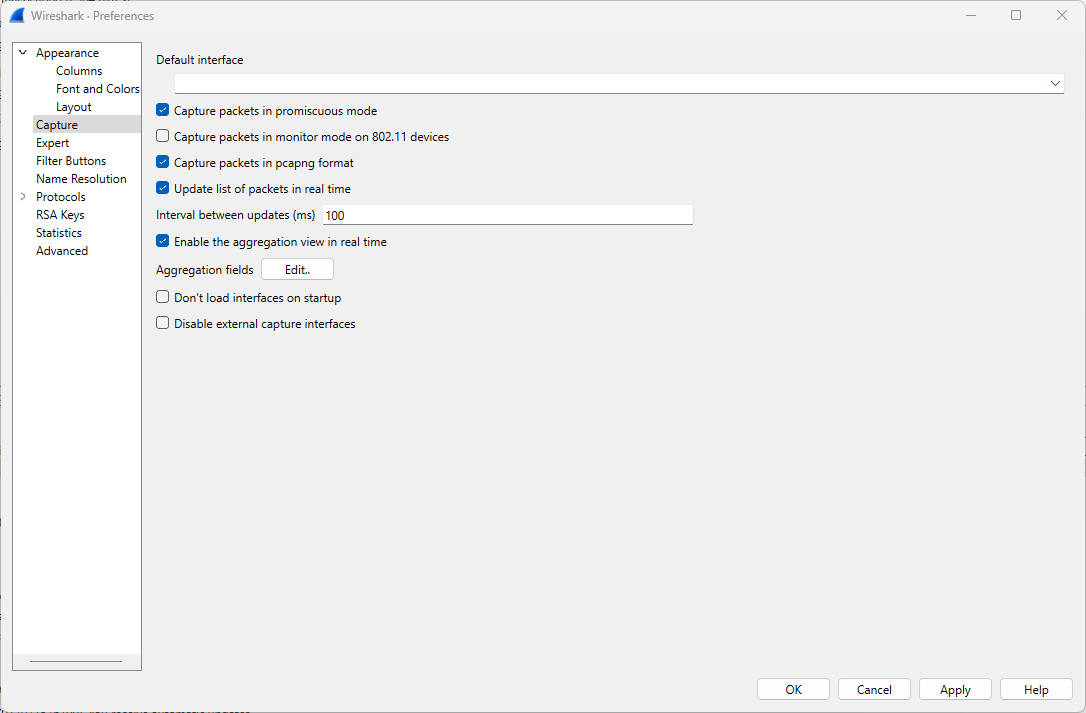Open Font and Colors preferences
The image size is (1086, 713).
[97, 89]
